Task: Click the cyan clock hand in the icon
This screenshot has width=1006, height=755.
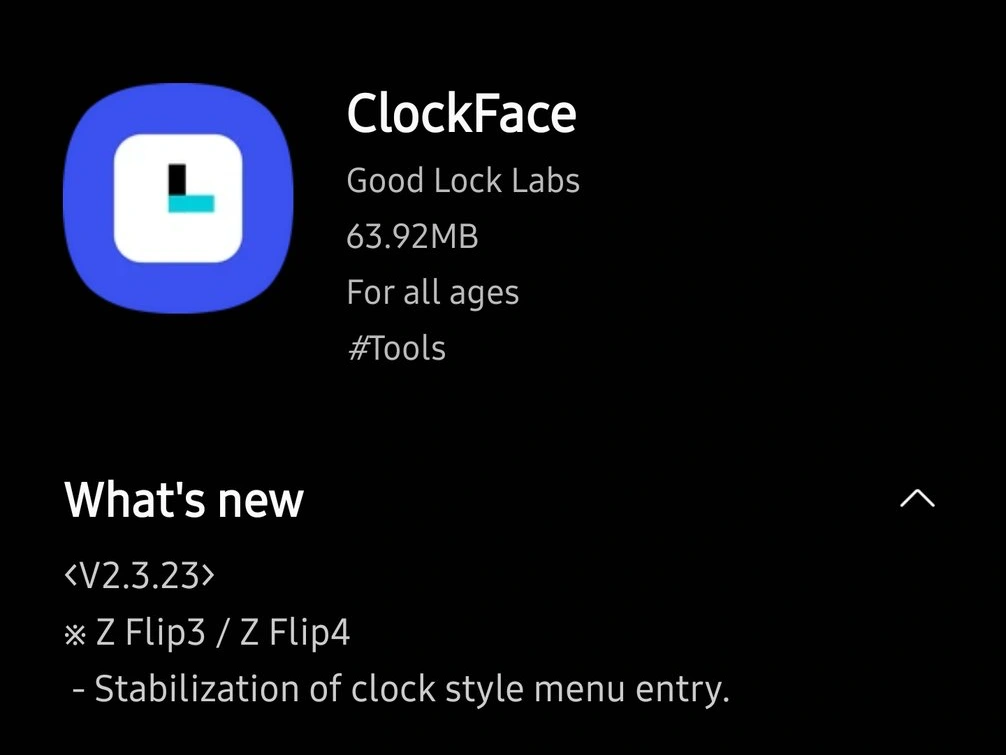Action: pos(191,203)
